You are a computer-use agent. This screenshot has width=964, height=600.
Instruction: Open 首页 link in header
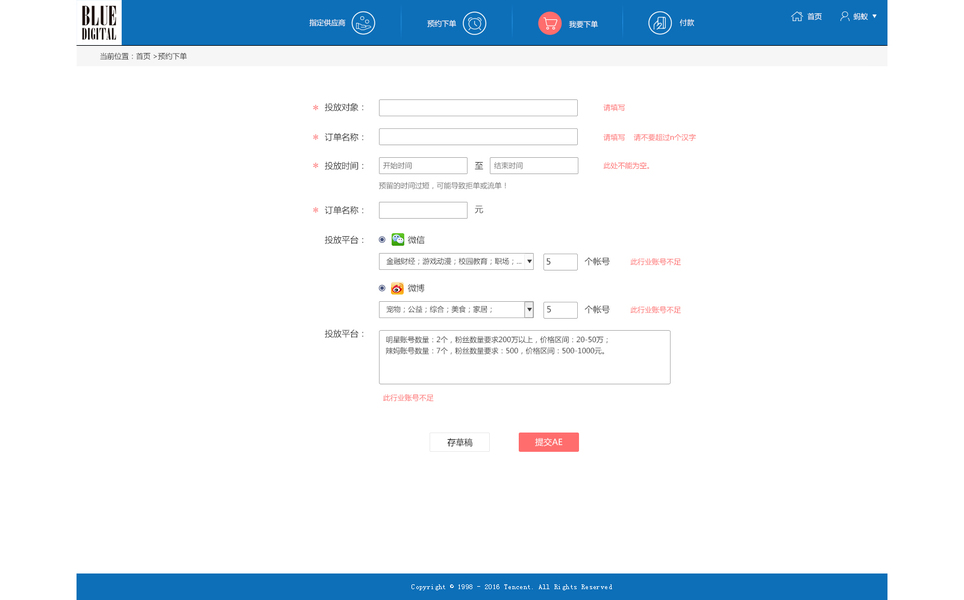(x=815, y=17)
